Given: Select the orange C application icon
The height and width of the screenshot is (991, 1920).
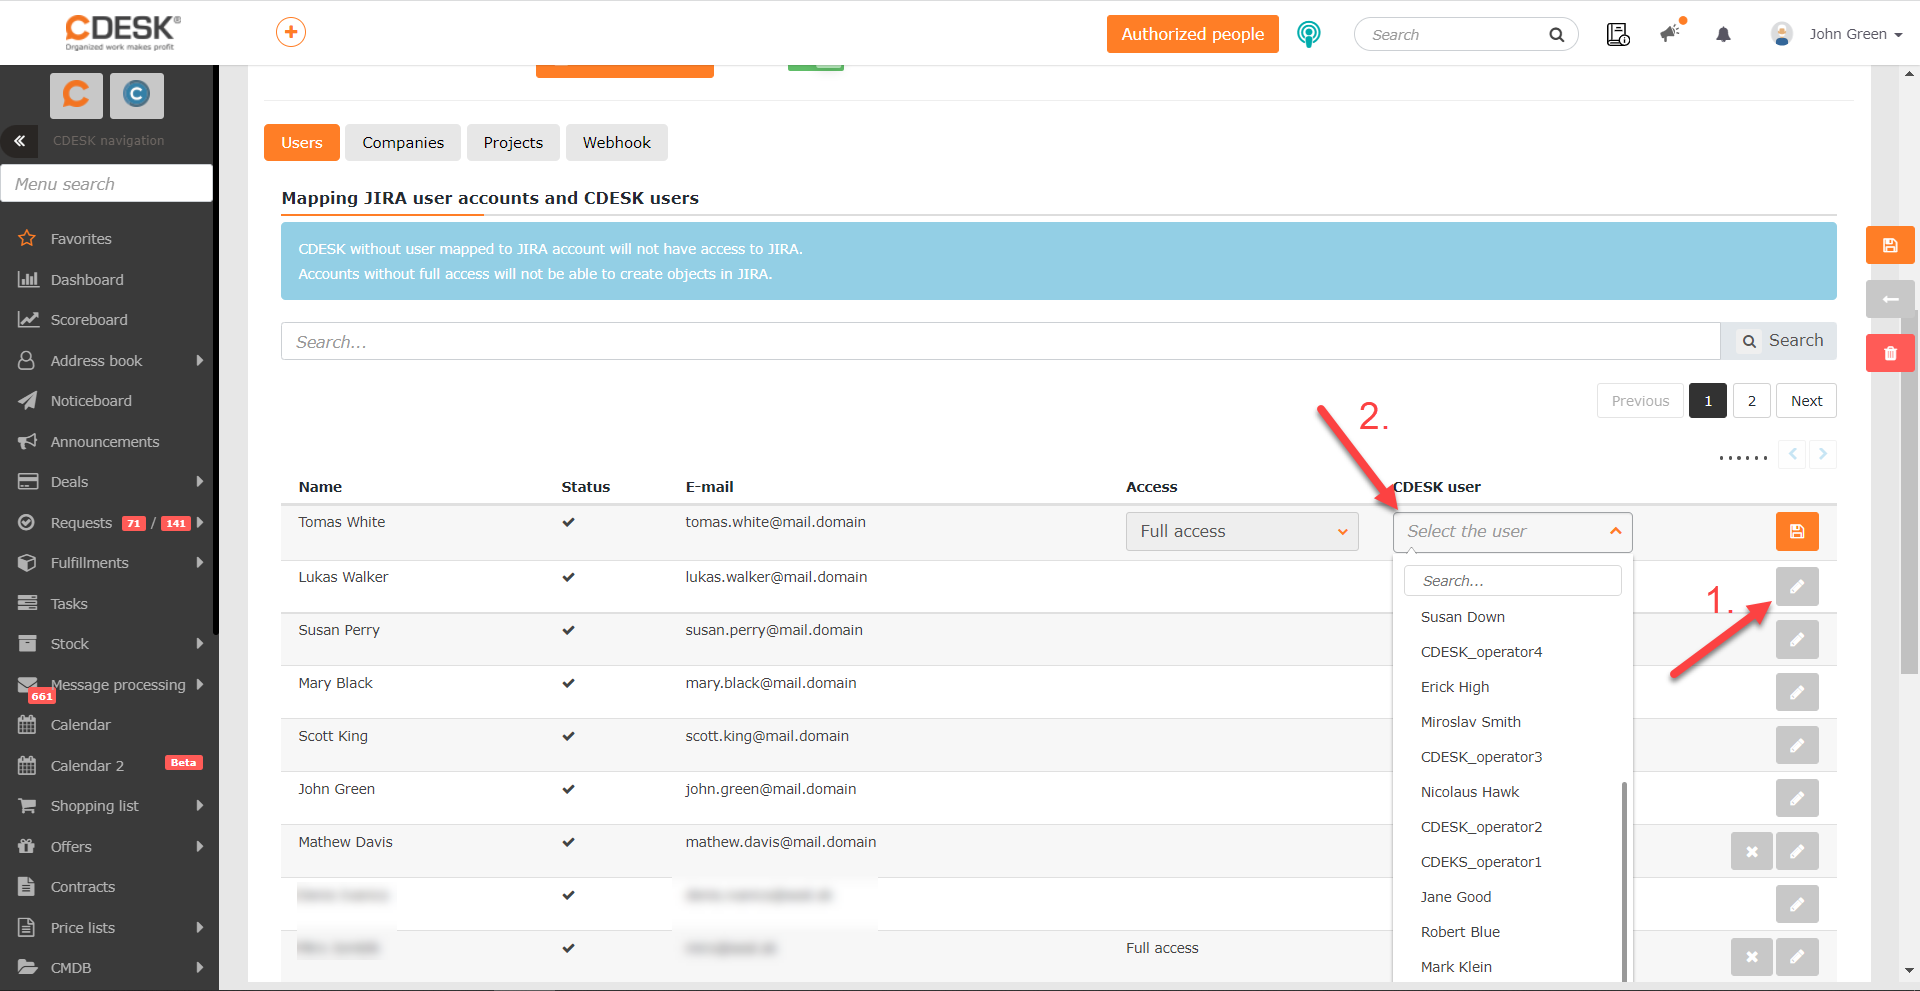Looking at the screenshot, I should [76, 95].
